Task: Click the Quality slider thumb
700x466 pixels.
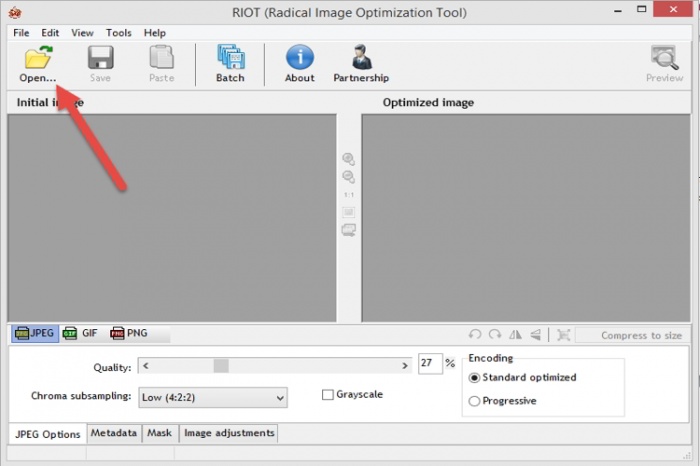Action: [x=221, y=366]
